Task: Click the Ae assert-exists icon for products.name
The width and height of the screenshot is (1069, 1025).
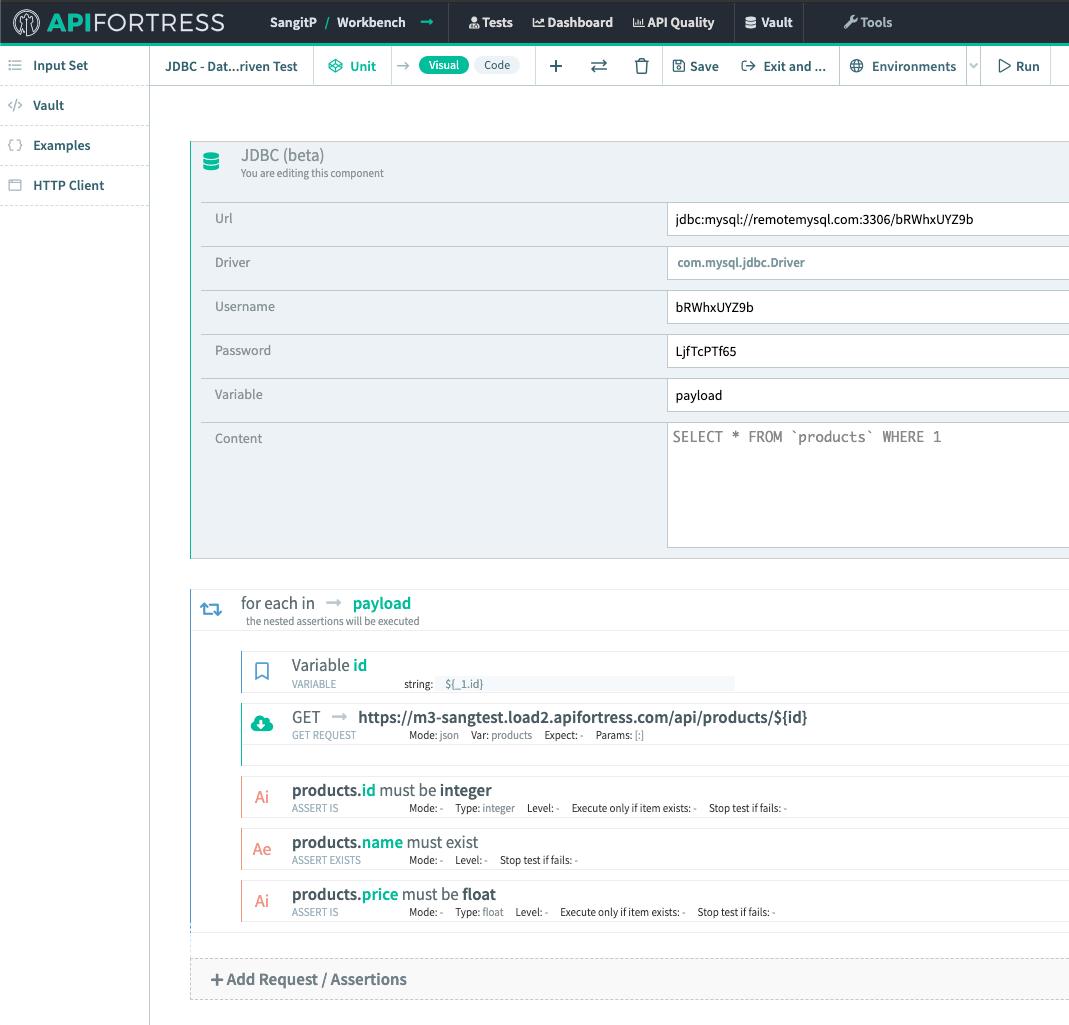Action: point(262,849)
